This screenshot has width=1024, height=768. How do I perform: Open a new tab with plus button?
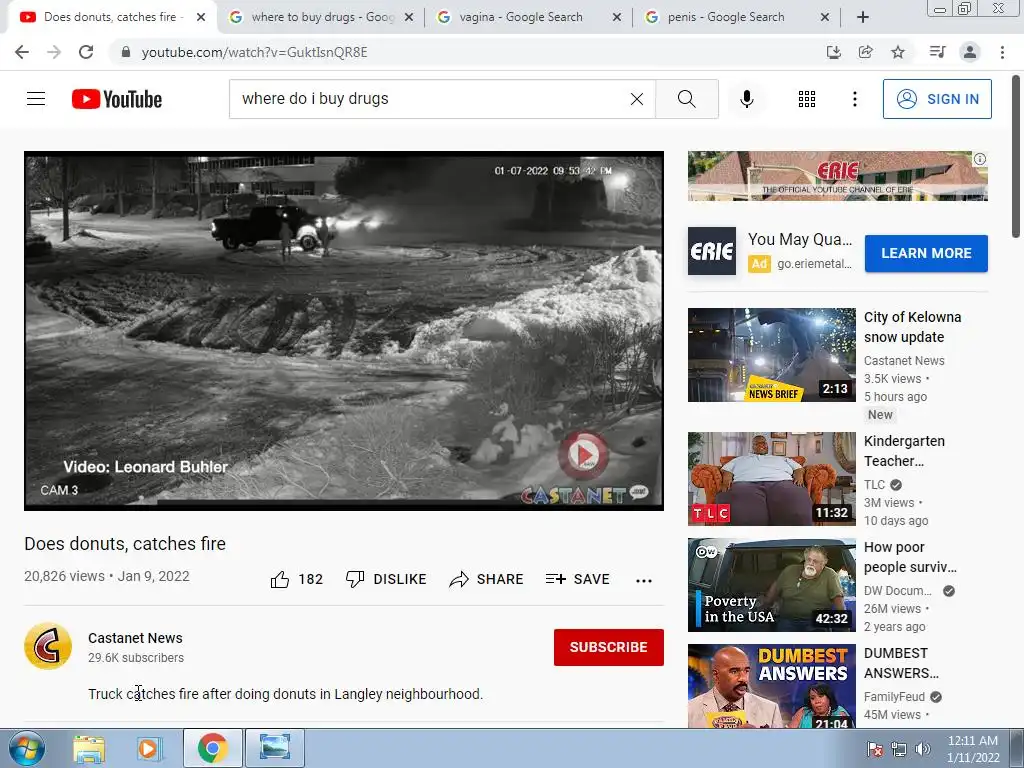click(x=863, y=17)
